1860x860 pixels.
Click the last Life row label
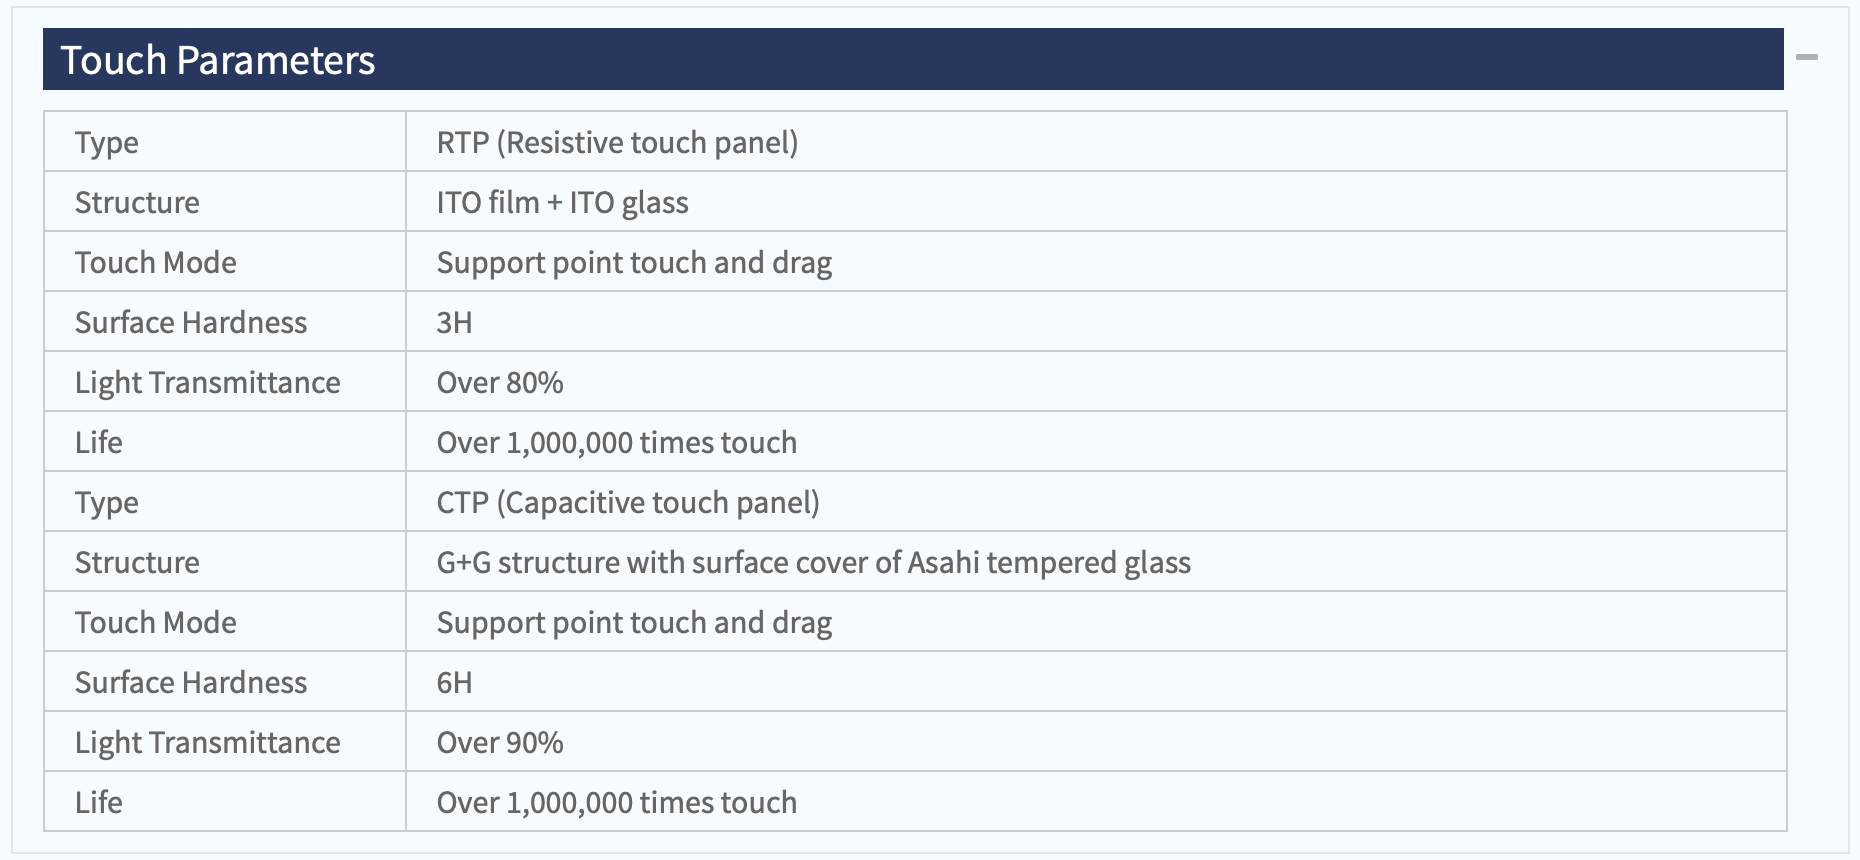point(99,802)
